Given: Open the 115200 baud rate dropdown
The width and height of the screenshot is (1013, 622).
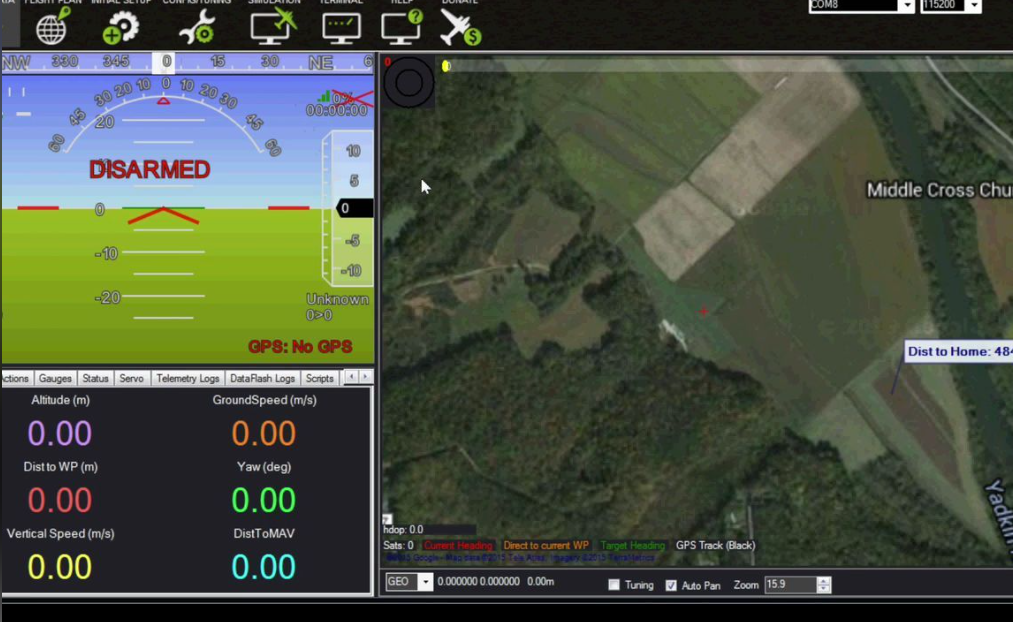Looking at the screenshot, I should point(974,6).
